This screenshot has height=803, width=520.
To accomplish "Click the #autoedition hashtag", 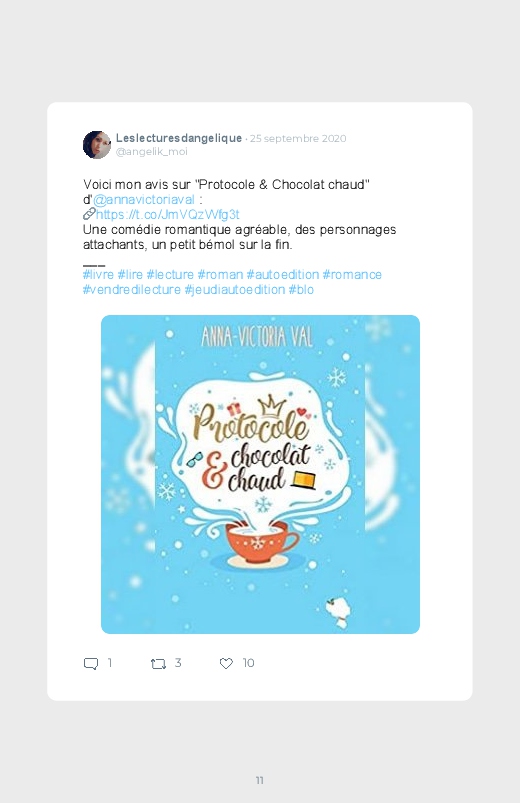I will point(283,274).
